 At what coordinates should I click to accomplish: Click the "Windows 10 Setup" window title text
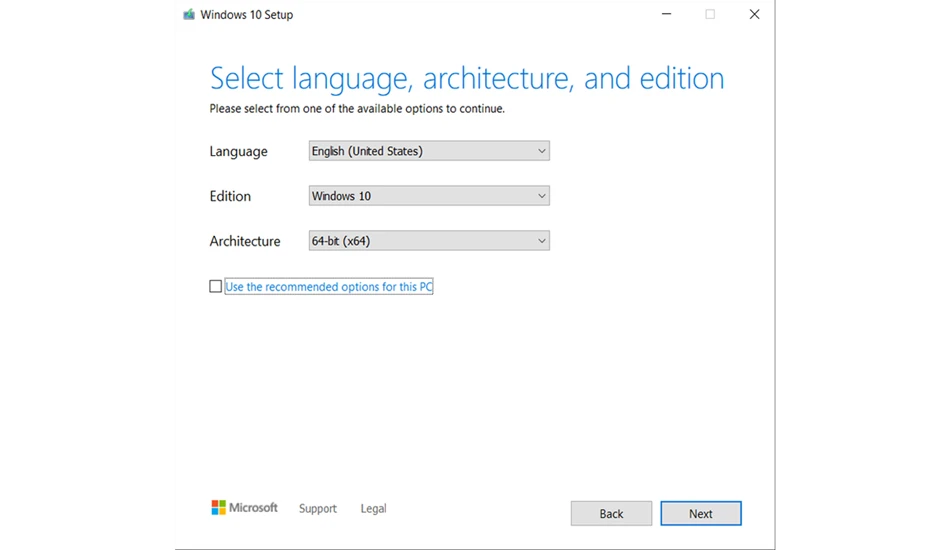(x=247, y=15)
